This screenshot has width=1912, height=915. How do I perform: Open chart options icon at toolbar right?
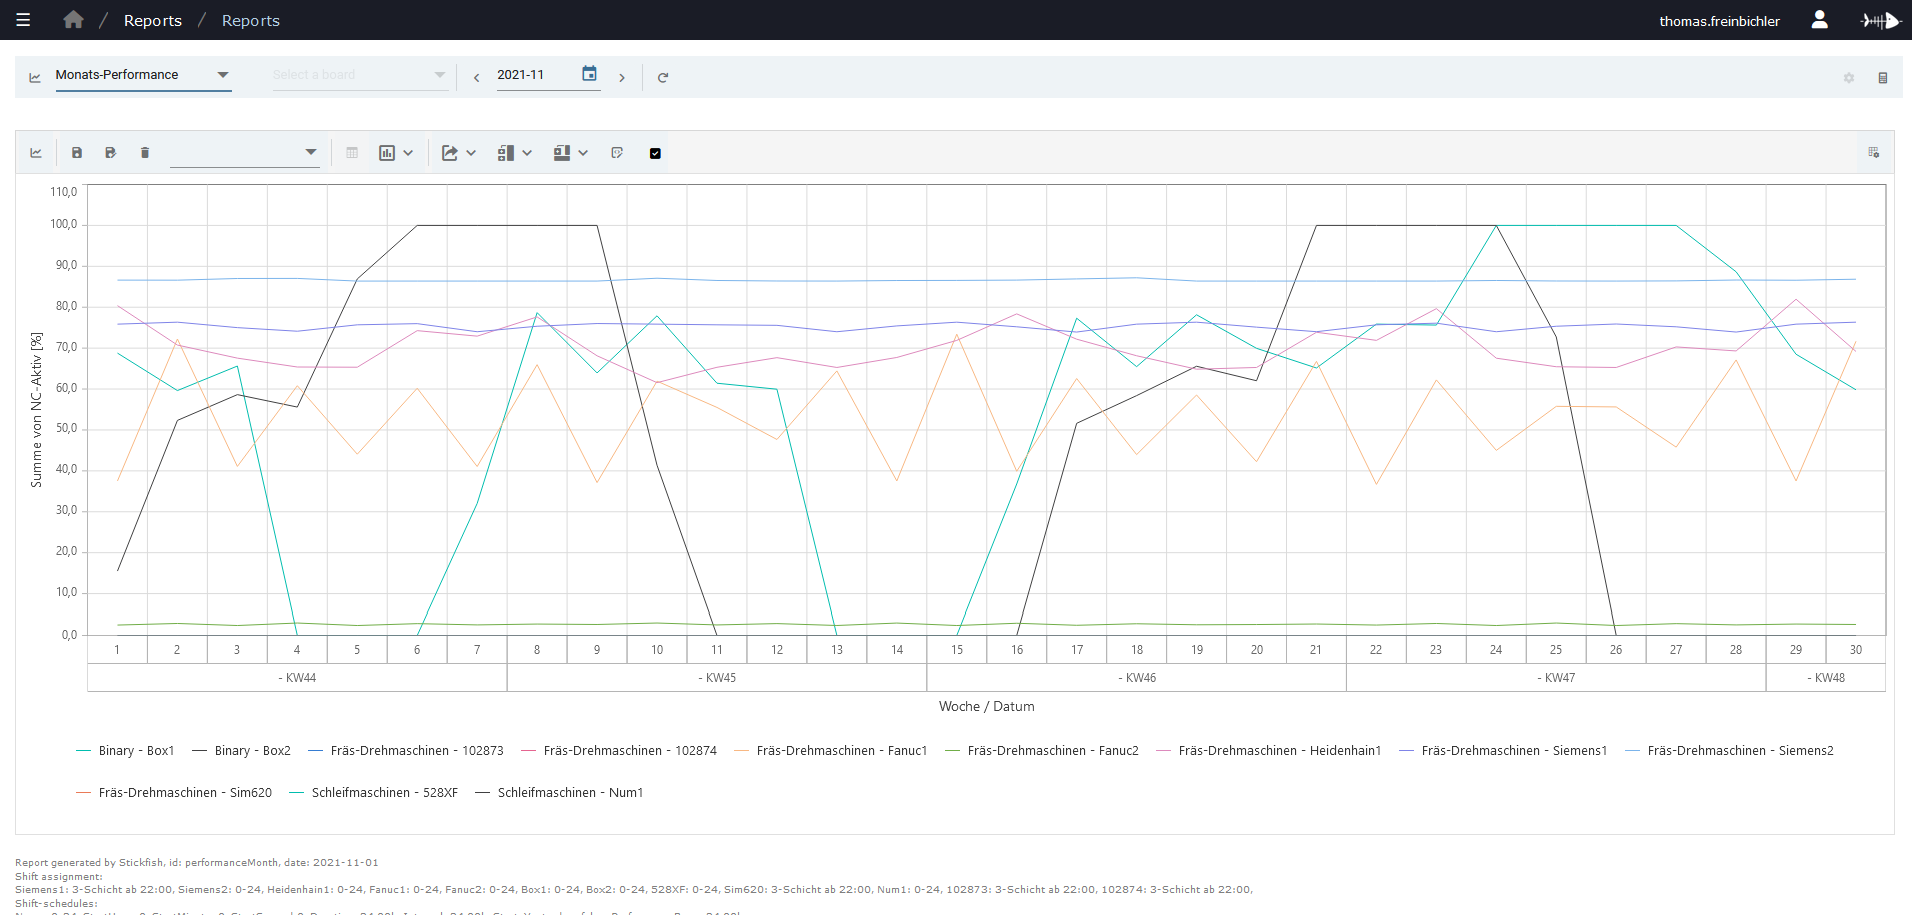[x=1874, y=153]
